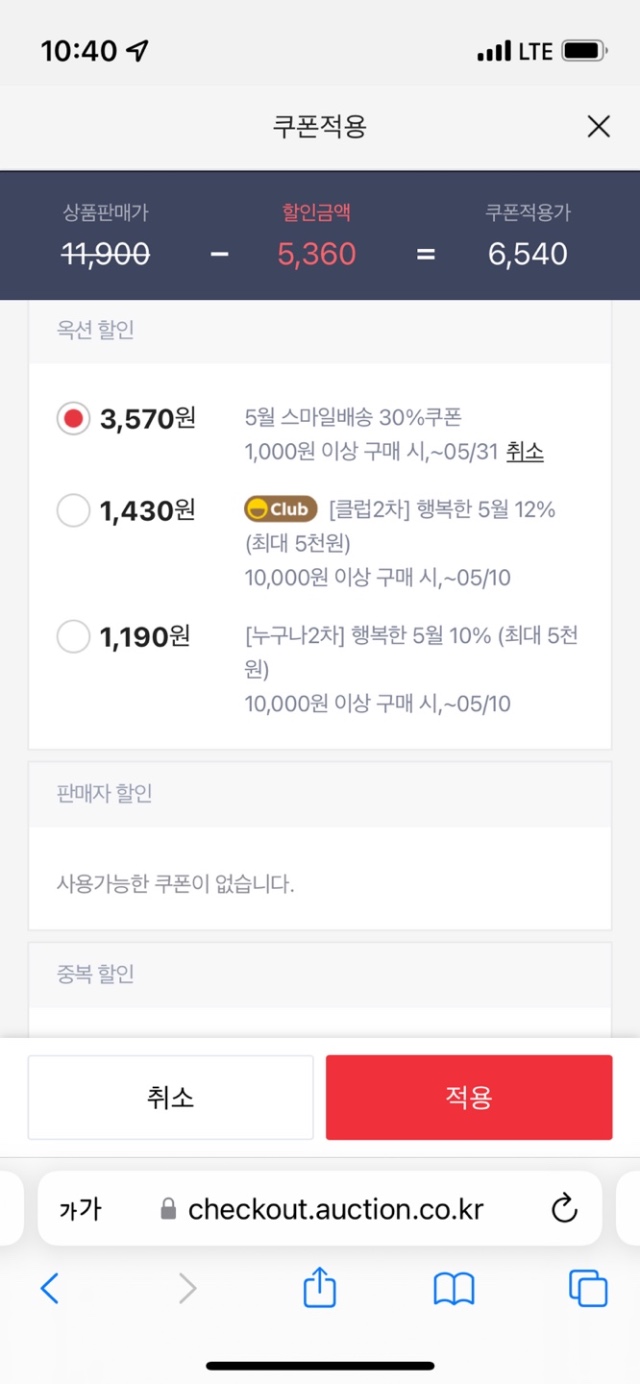Open Safari bookmarks book icon
Image resolution: width=640 pixels, height=1384 pixels.
click(454, 1289)
